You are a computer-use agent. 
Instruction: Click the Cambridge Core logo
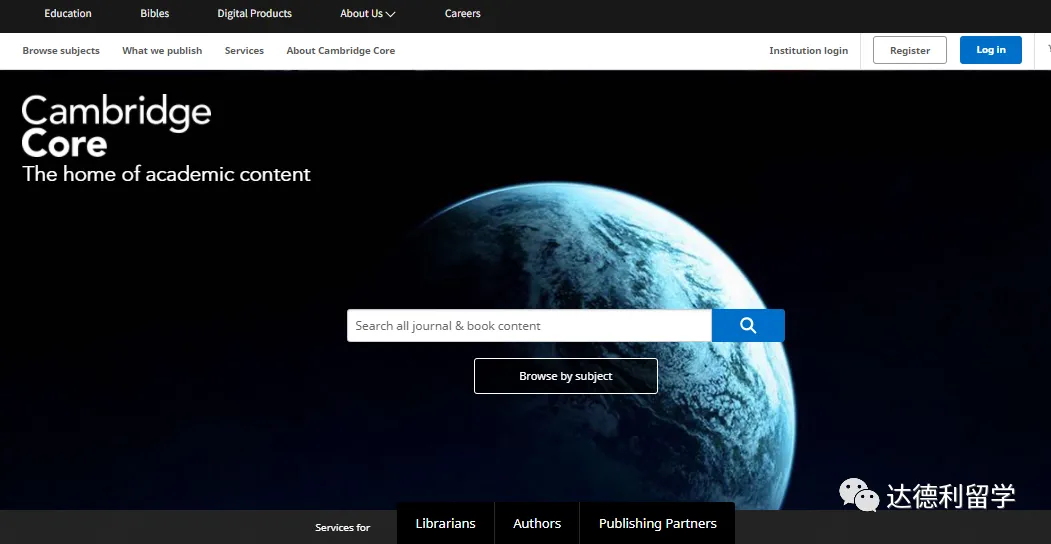coord(117,125)
